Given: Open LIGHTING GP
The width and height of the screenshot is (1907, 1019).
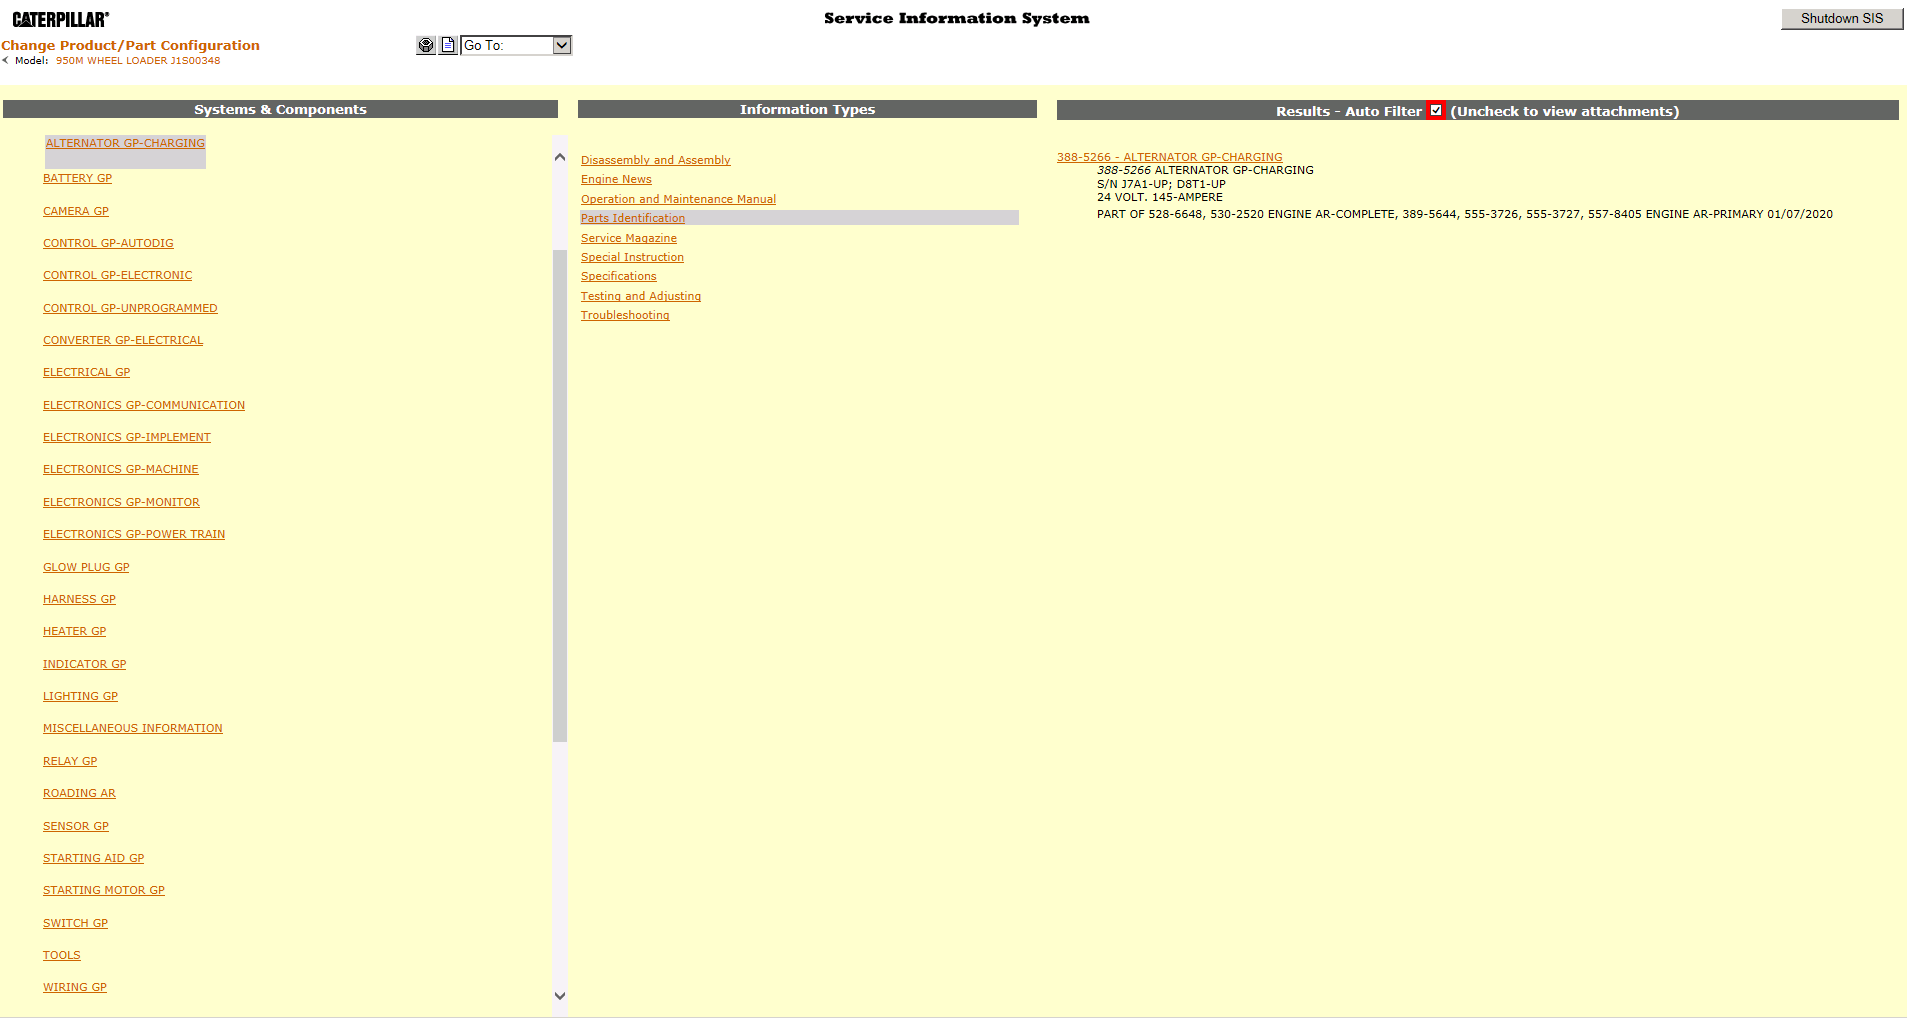Looking at the screenshot, I should (80, 696).
